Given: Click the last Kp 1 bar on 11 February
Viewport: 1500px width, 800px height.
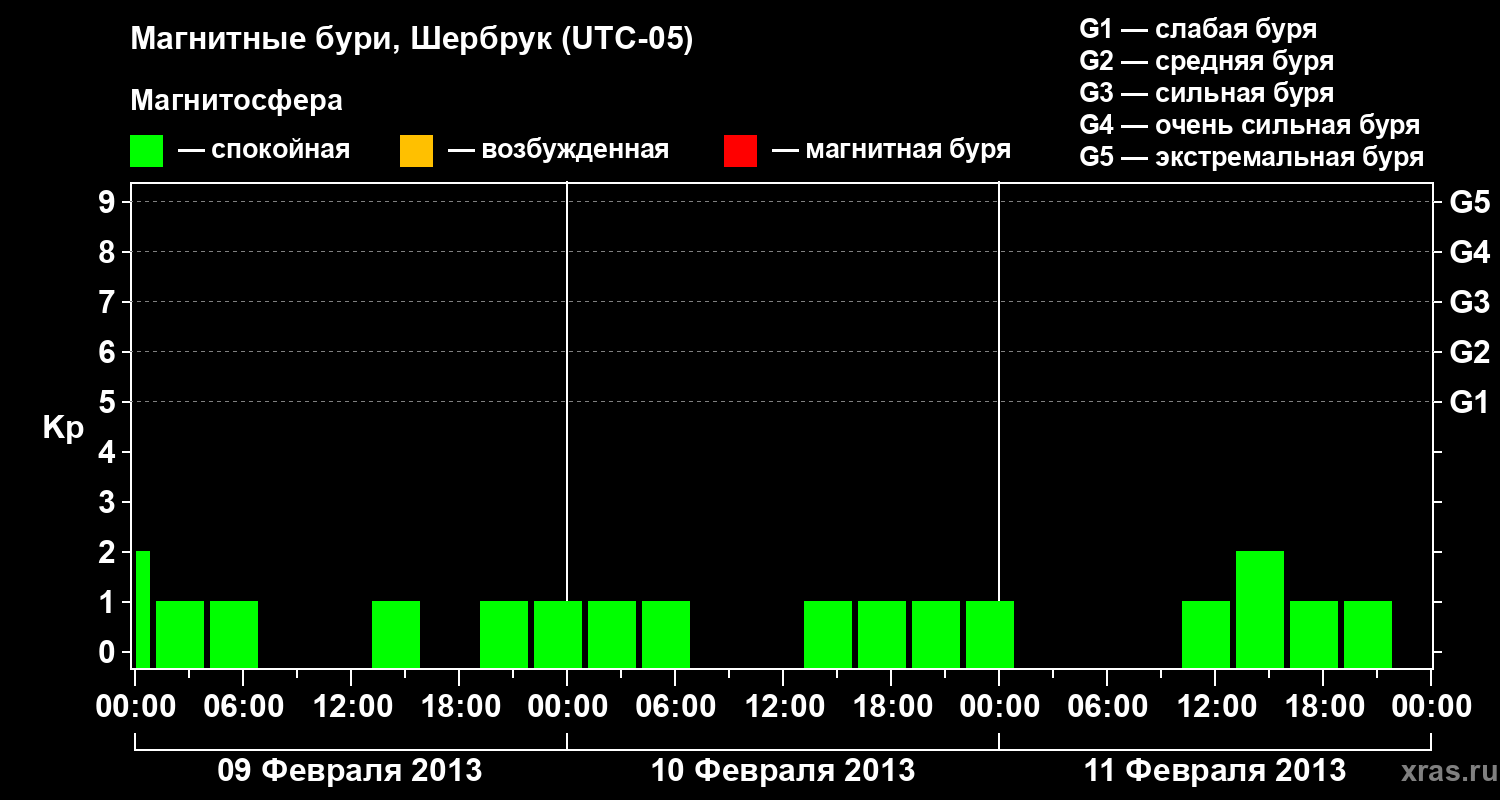Looking at the screenshot, I should 1368,634.
